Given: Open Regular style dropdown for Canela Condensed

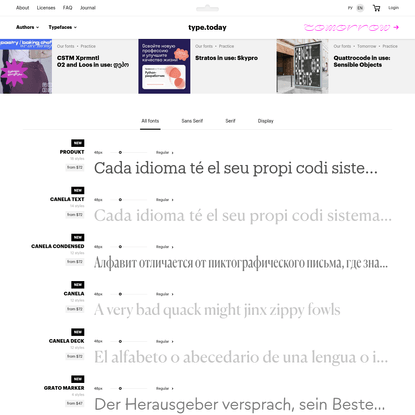Looking at the screenshot, I should (x=165, y=247).
